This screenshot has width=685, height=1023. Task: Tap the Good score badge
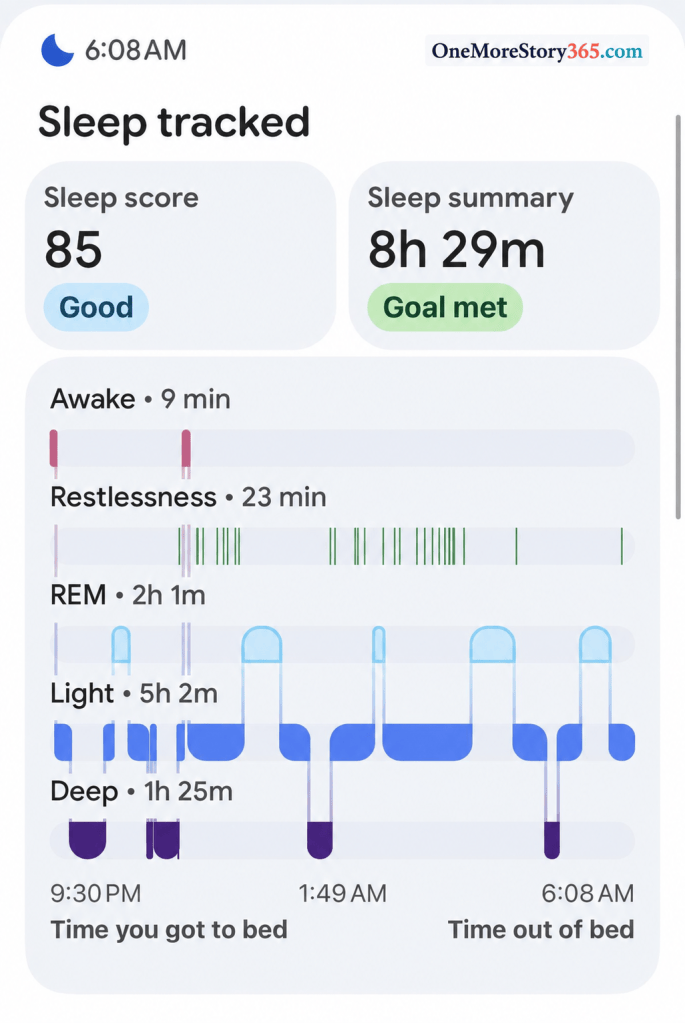pos(97,307)
